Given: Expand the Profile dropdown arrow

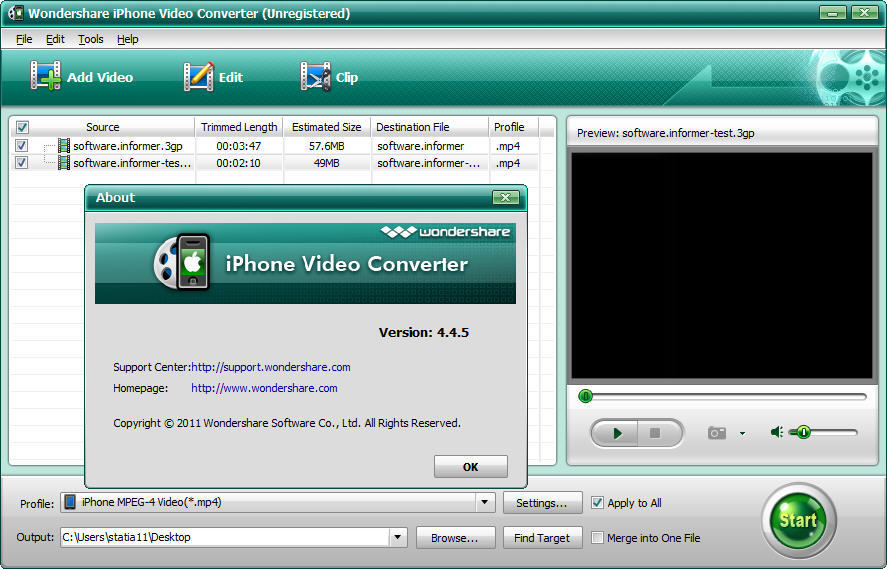Looking at the screenshot, I should point(484,502).
